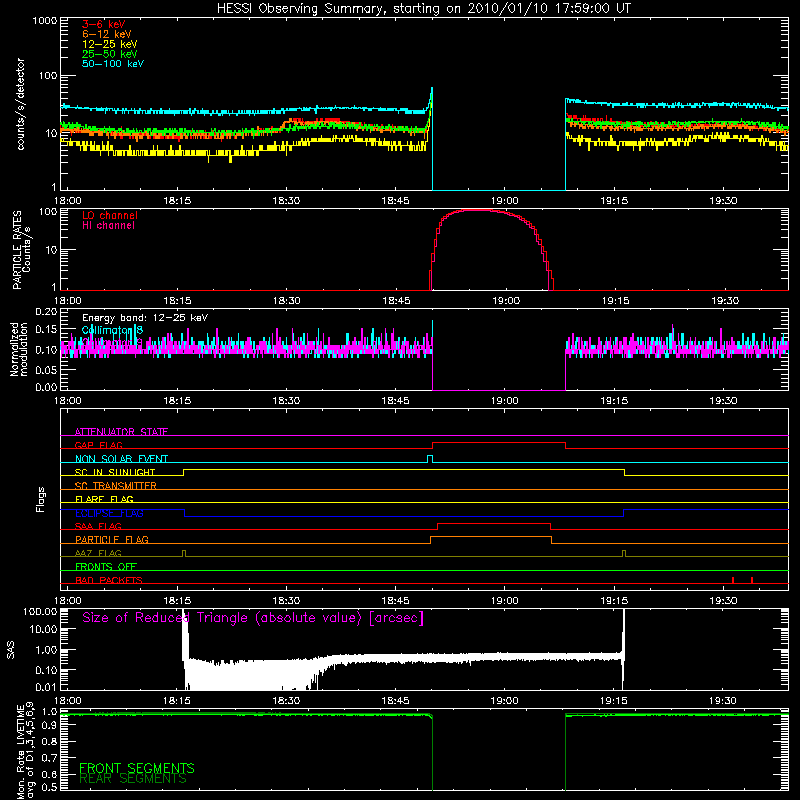Click the counts/s/detector y-axis title

(20, 104)
